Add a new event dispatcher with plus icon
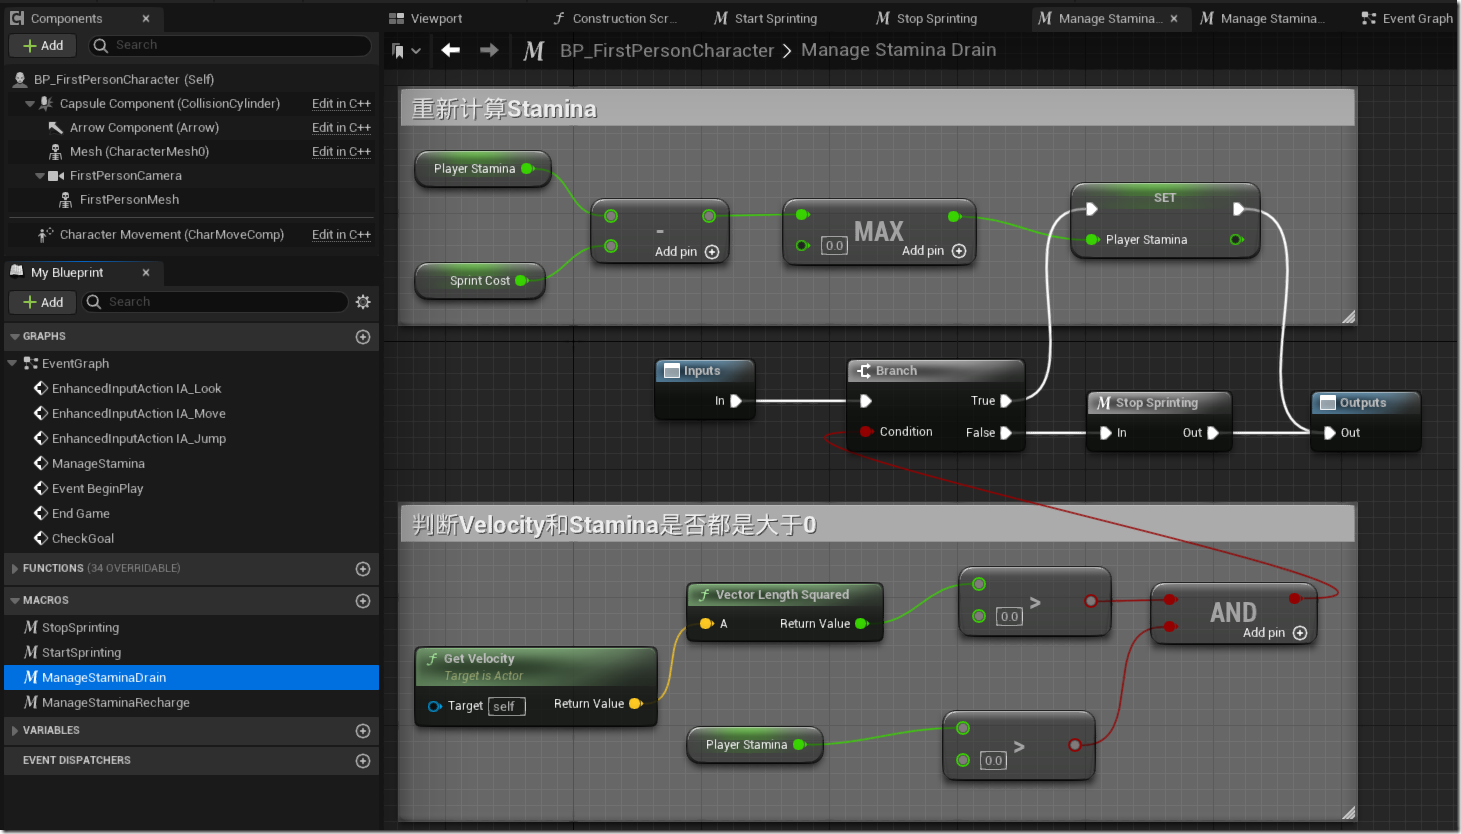This screenshot has width=1461, height=834. [363, 761]
